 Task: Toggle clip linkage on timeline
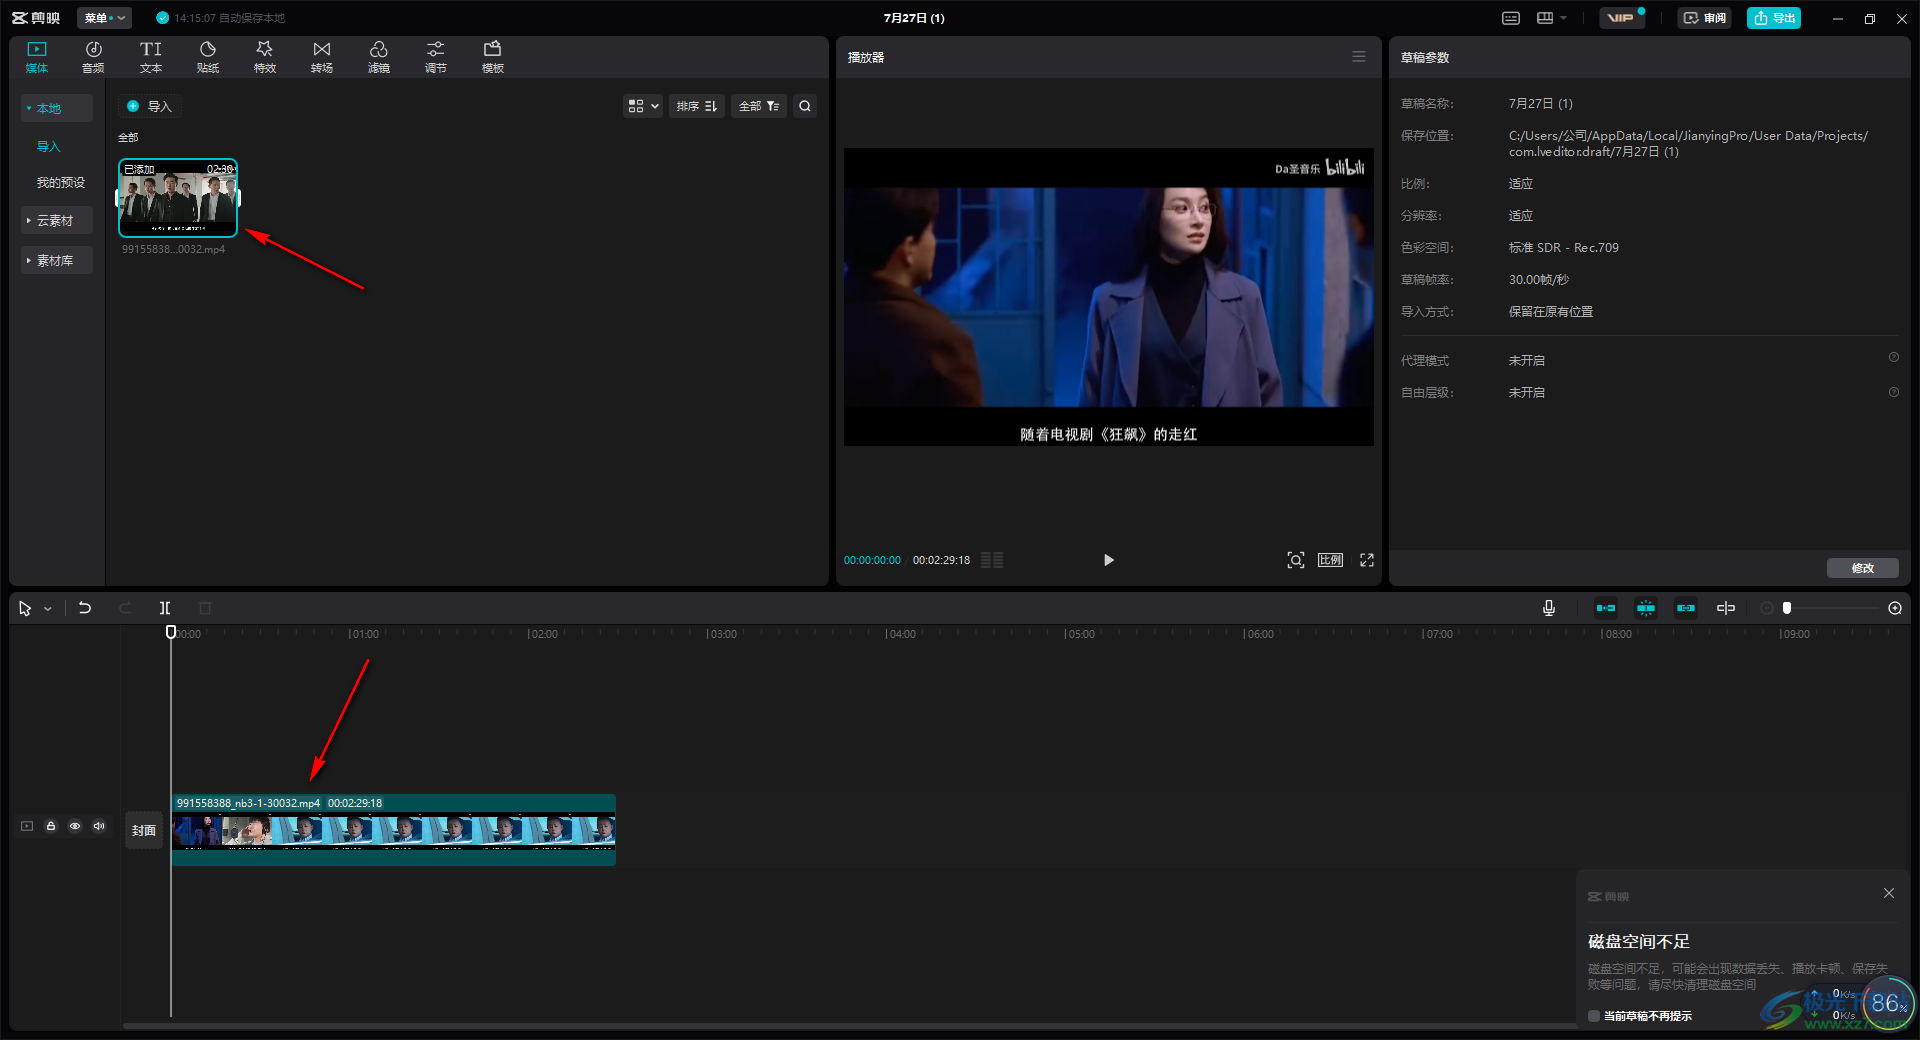pyautogui.click(x=1686, y=608)
